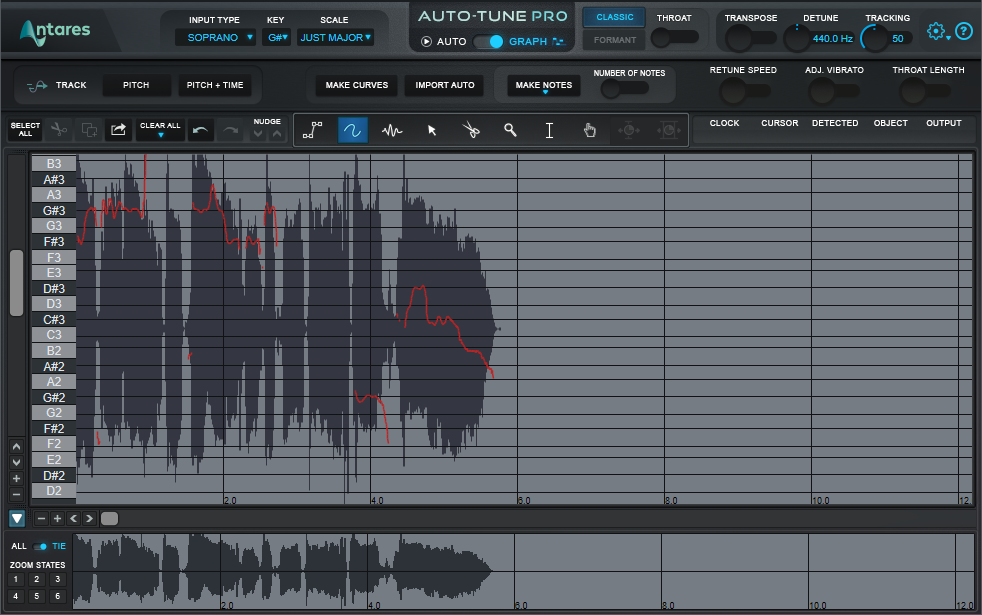982x615 pixels.
Task: Open Scale Just Major dropdown
Action: tap(336, 38)
